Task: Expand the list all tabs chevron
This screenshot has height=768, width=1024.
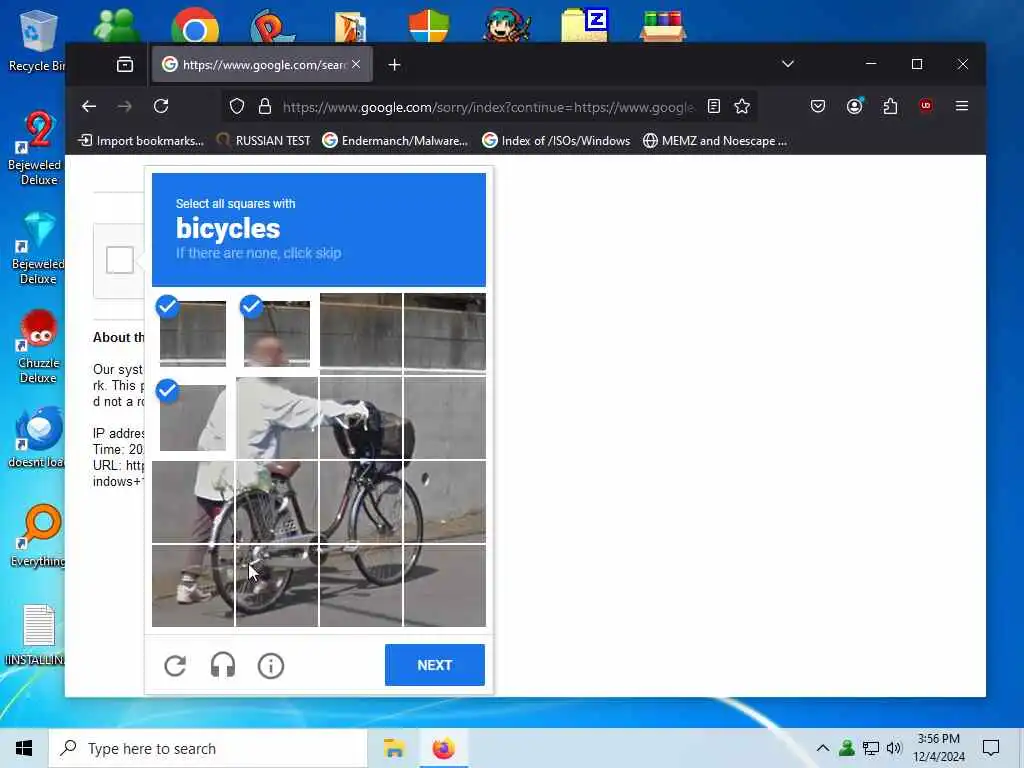Action: point(788,64)
